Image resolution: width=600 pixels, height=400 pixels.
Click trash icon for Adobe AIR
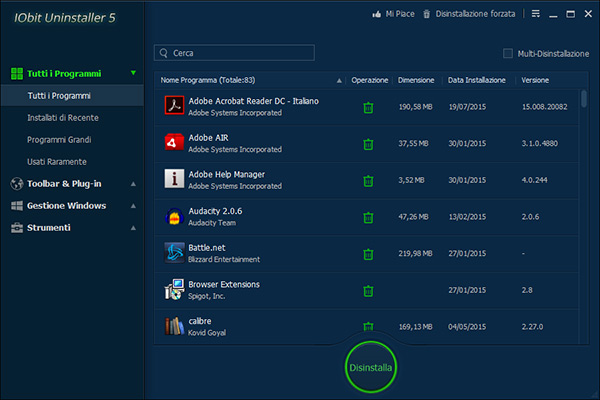tap(368, 144)
